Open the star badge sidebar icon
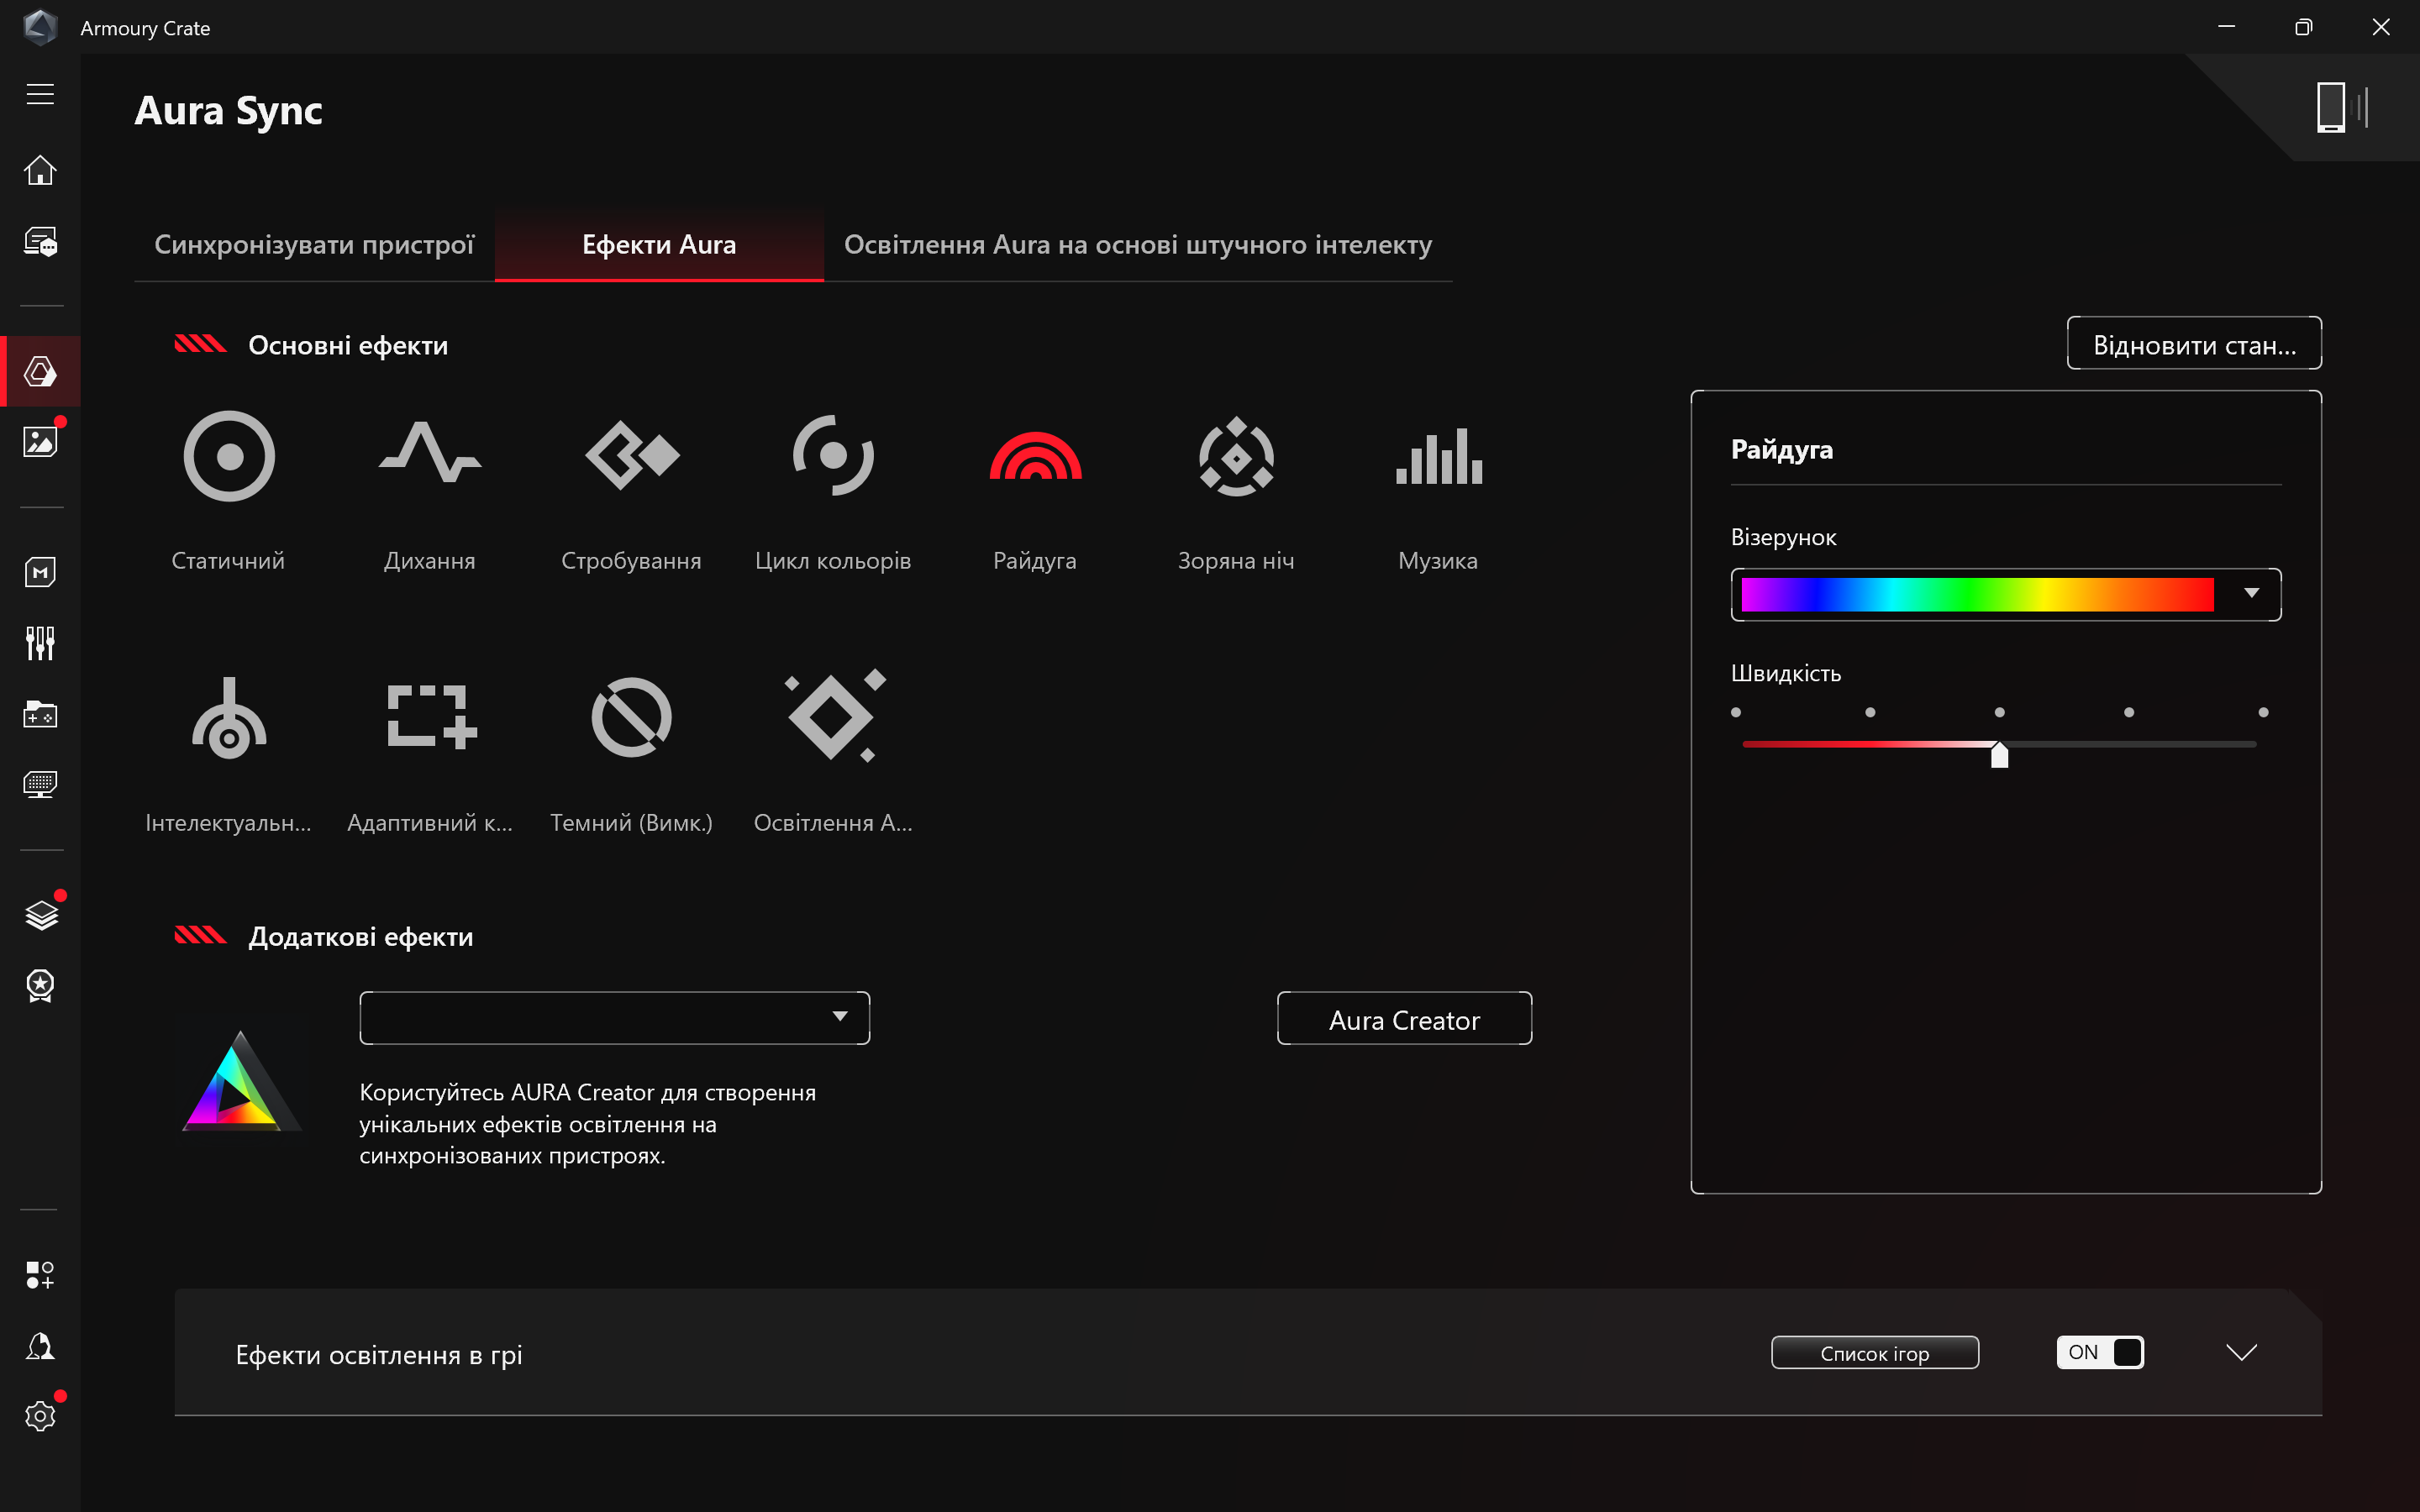 40,986
